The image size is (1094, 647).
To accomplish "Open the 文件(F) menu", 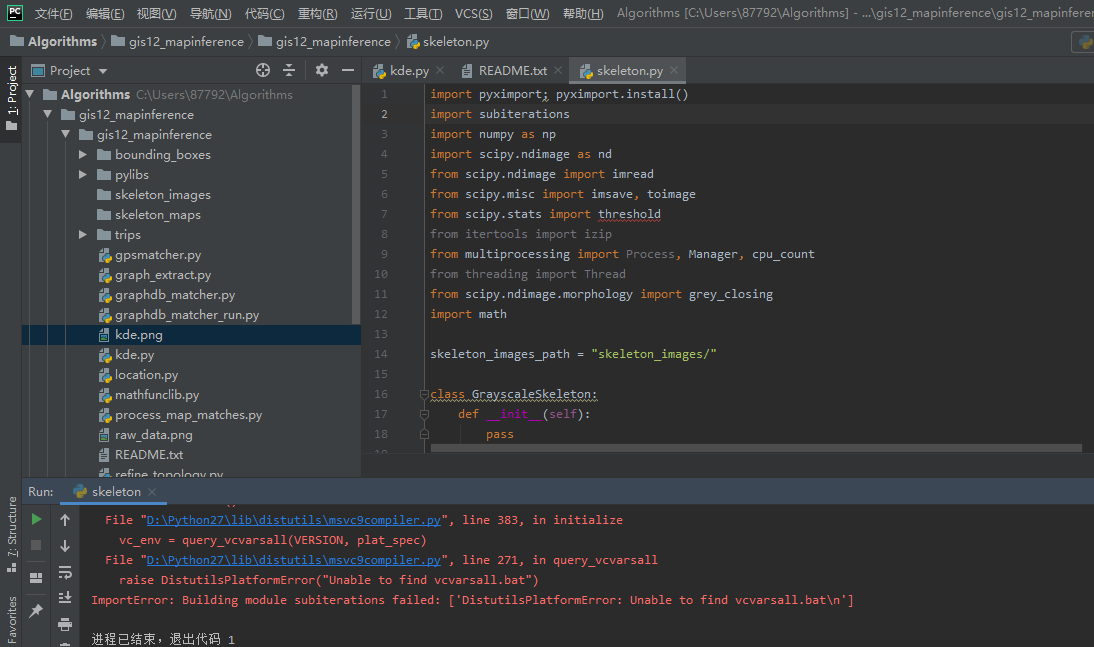I will [x=54, y=13].
